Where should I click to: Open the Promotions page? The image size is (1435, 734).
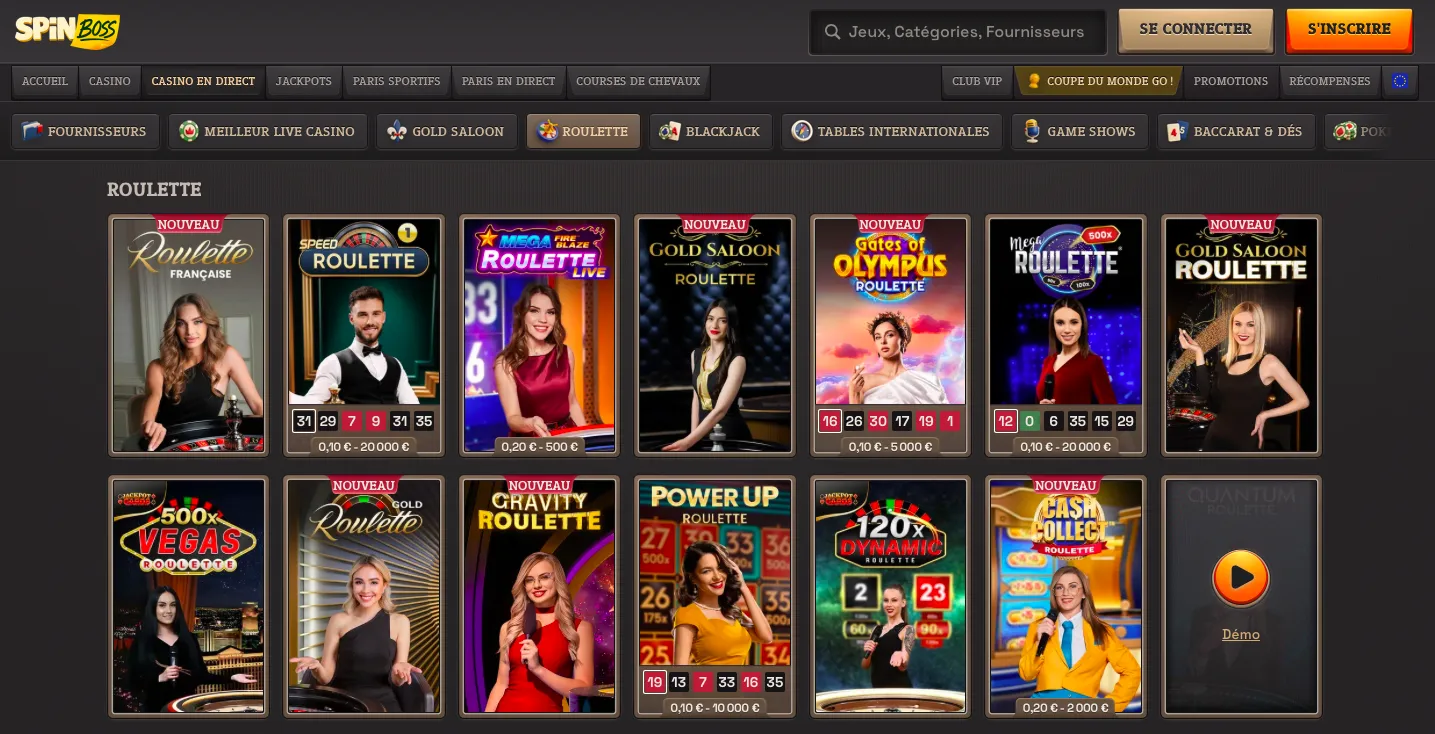[1231, 81]
